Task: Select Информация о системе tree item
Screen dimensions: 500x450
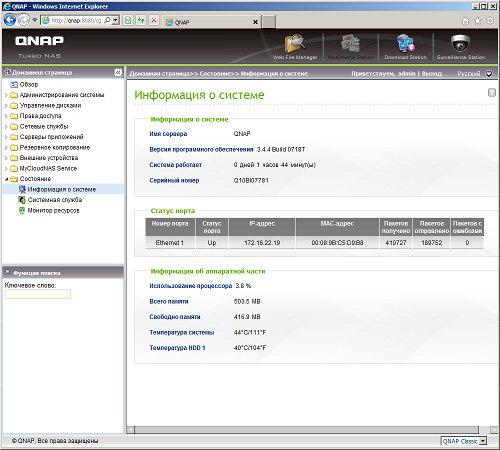Action: [x=62, y=189]
